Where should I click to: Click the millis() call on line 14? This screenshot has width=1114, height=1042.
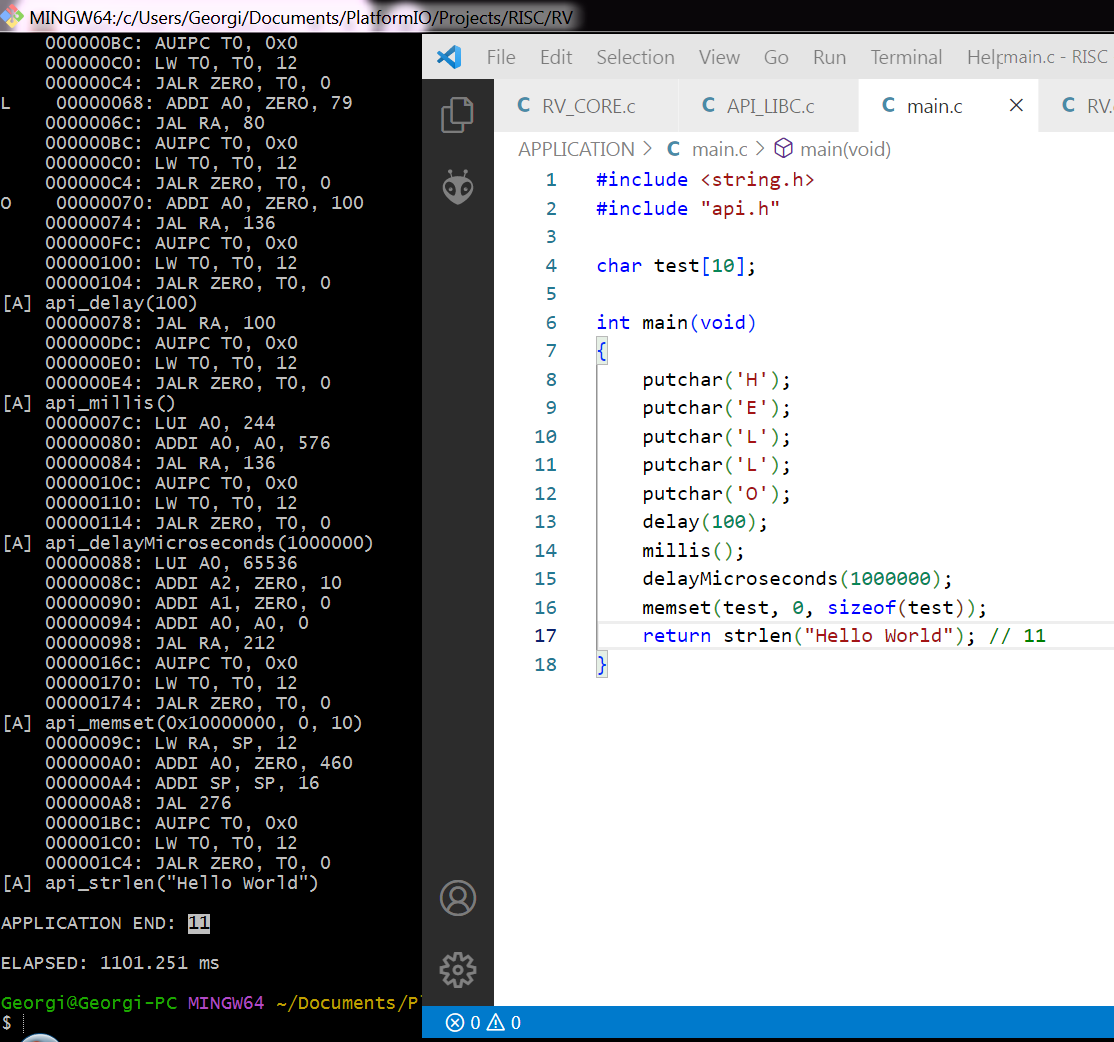[x=693, y=550]
